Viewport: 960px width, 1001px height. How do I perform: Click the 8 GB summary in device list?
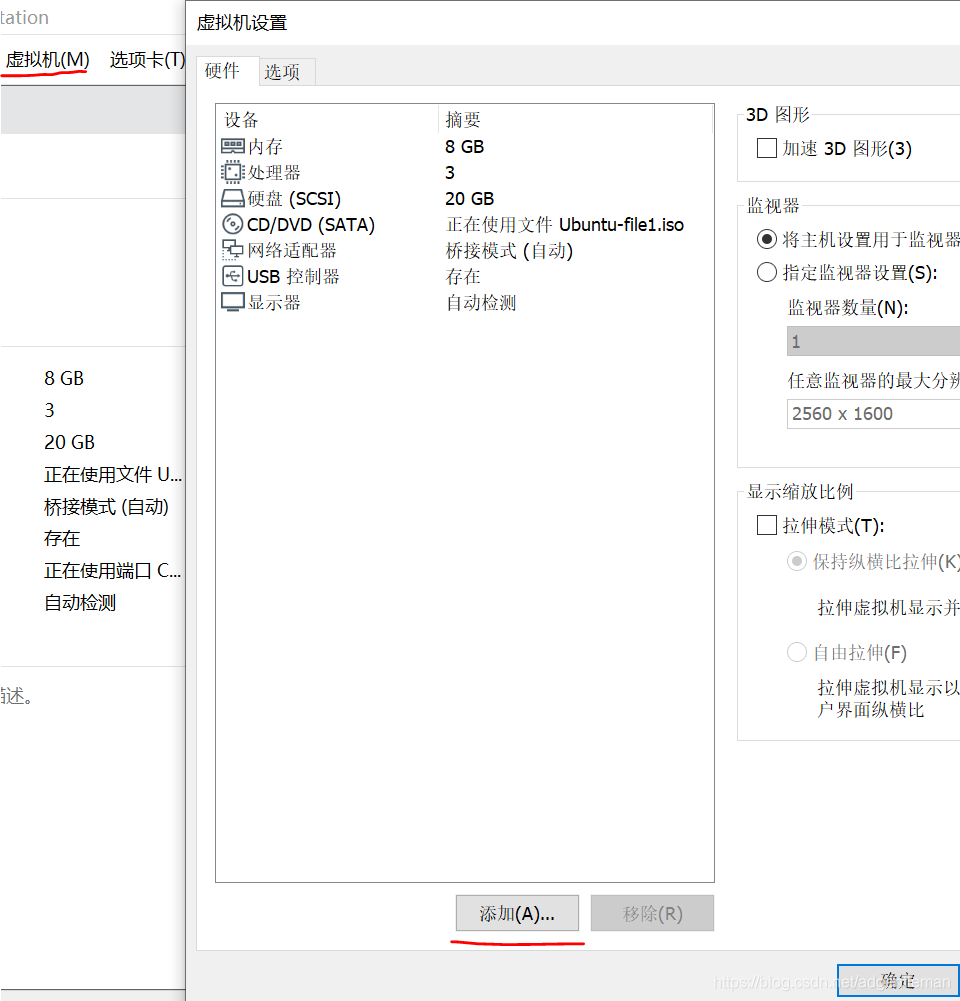pyautogui.click(x=465, y=146)
